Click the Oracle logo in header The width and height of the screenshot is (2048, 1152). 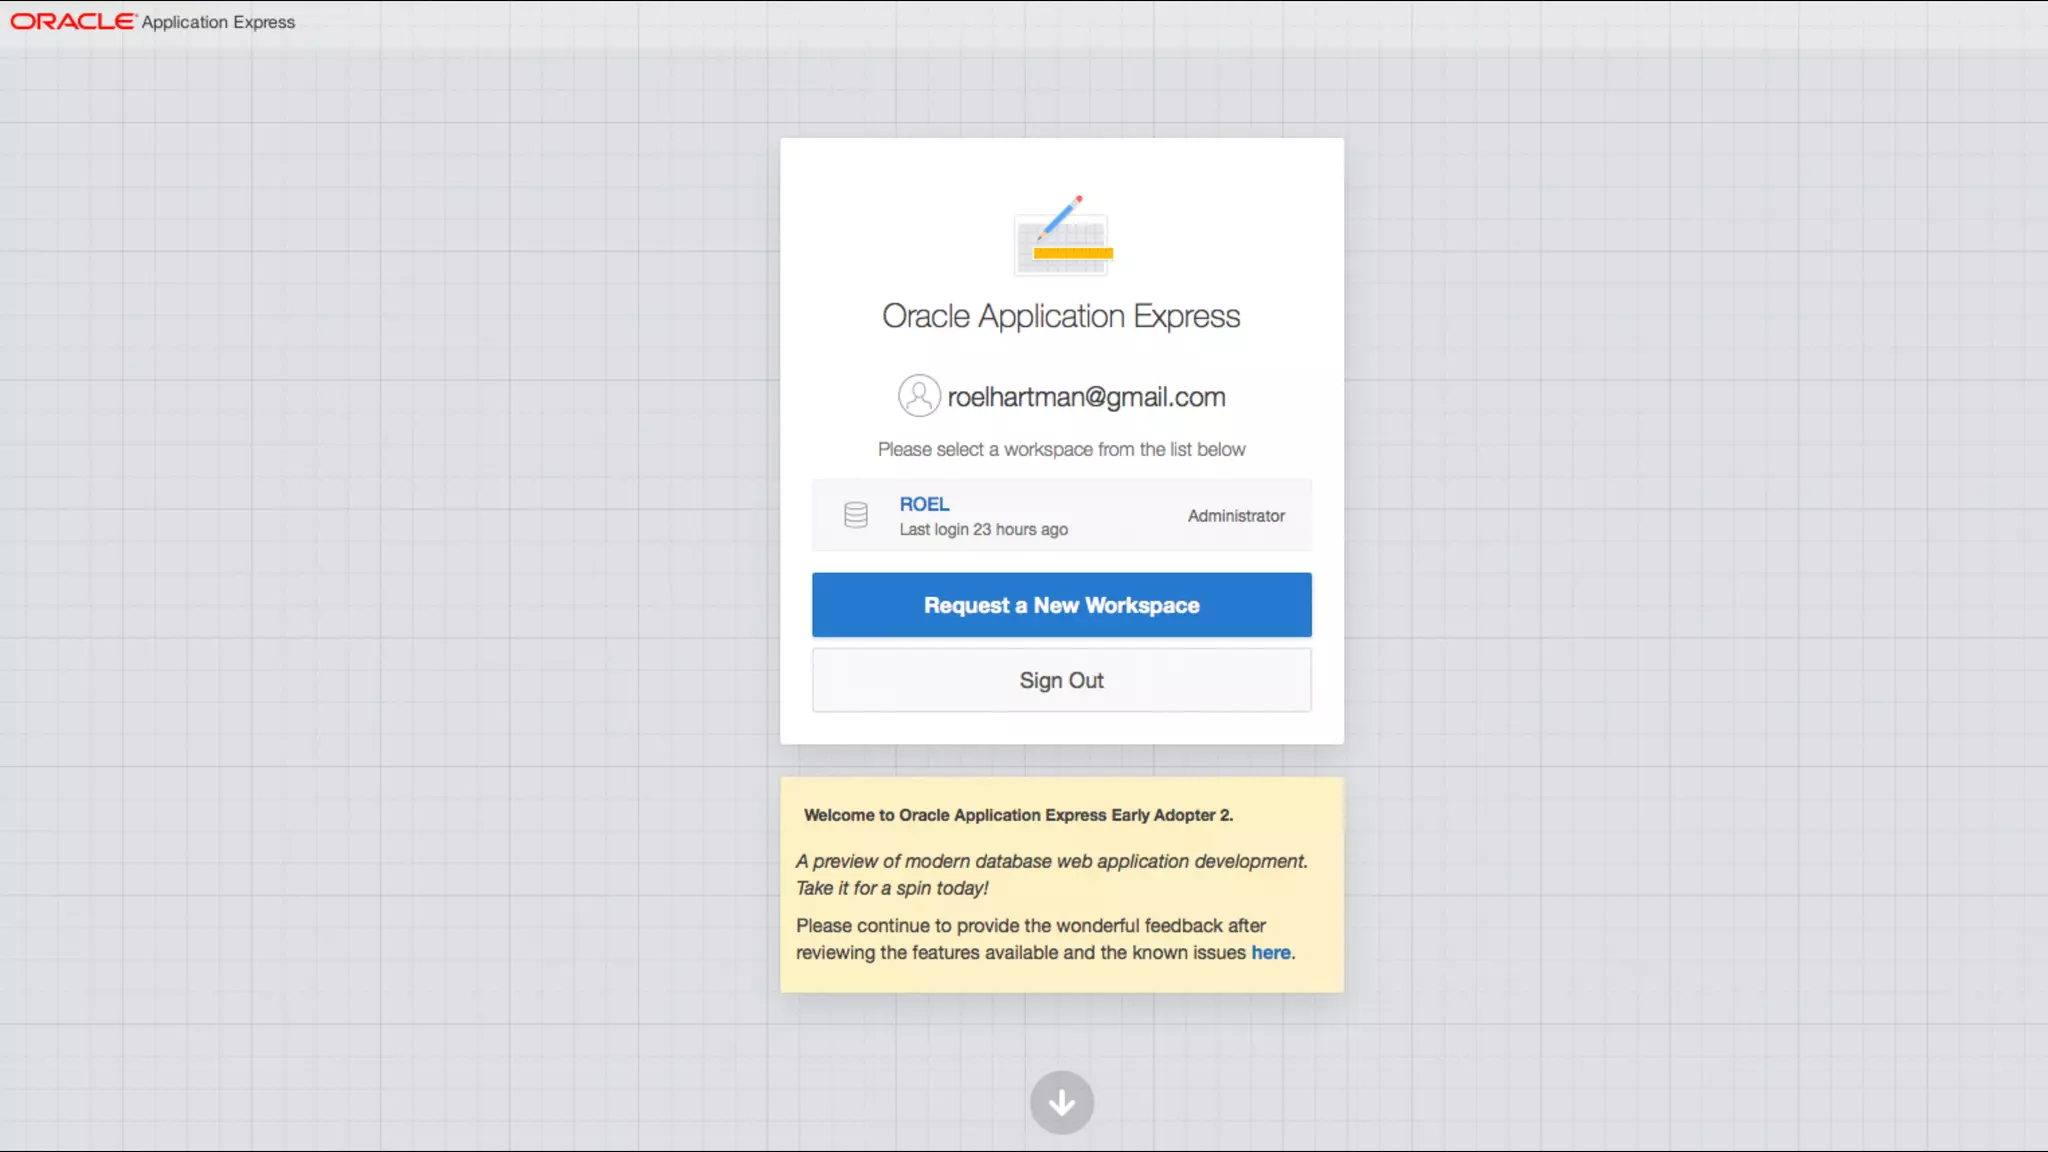(72, 21)
